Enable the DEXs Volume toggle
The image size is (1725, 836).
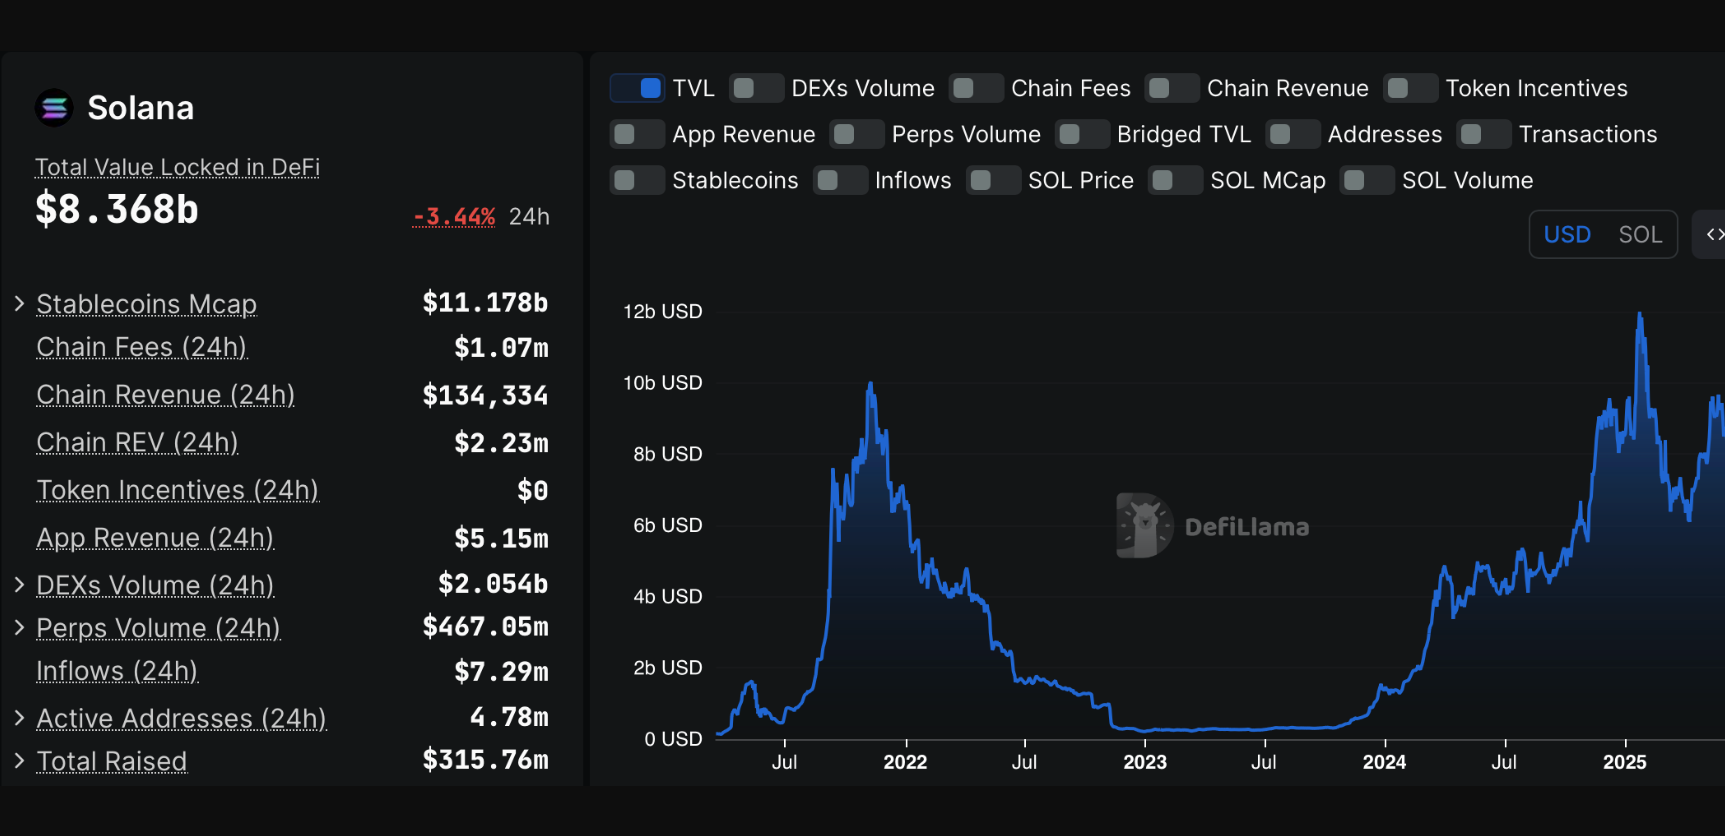tap(756, 88)
